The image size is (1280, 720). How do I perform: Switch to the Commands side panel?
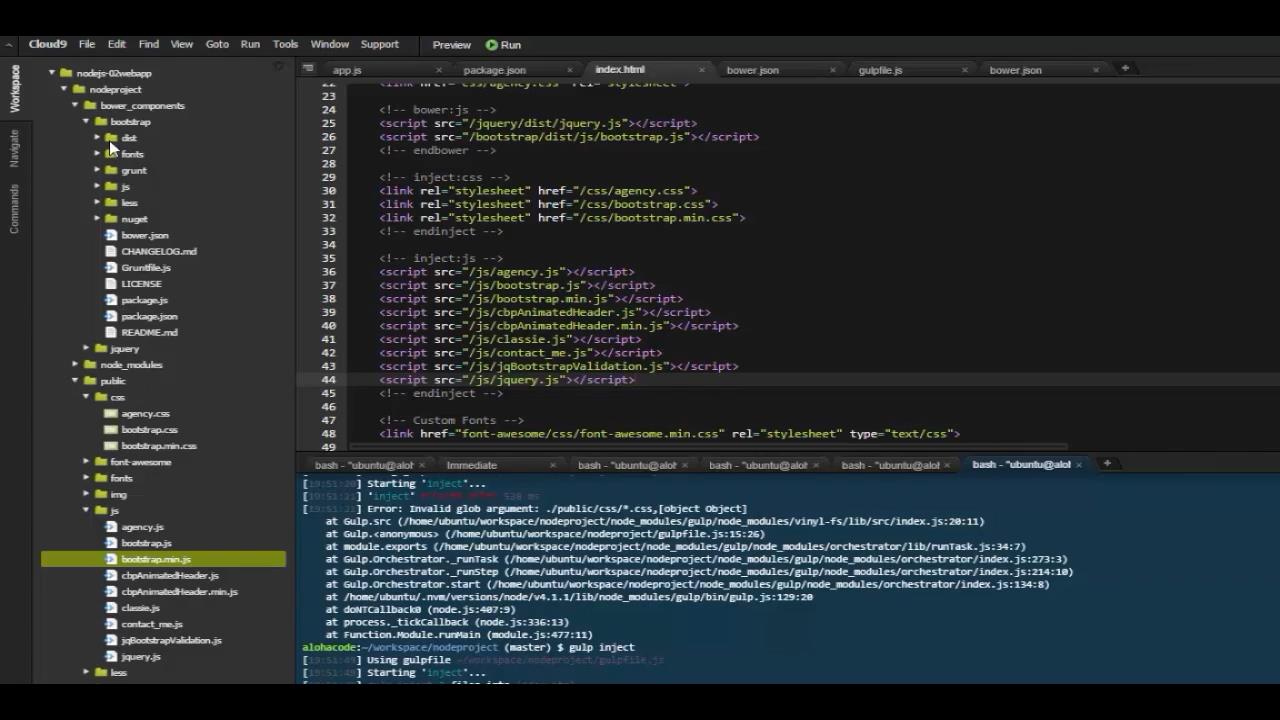pyautogui.click(x=14, y=208)
